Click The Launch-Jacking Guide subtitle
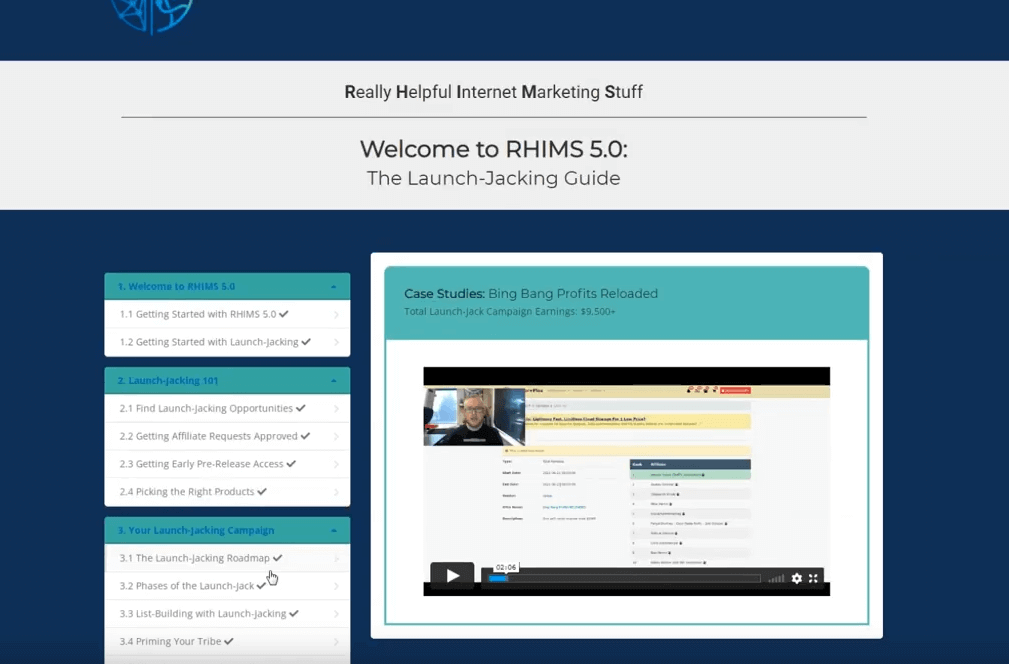Screen dimensions: 1009x664 click(x=494, y=178)
